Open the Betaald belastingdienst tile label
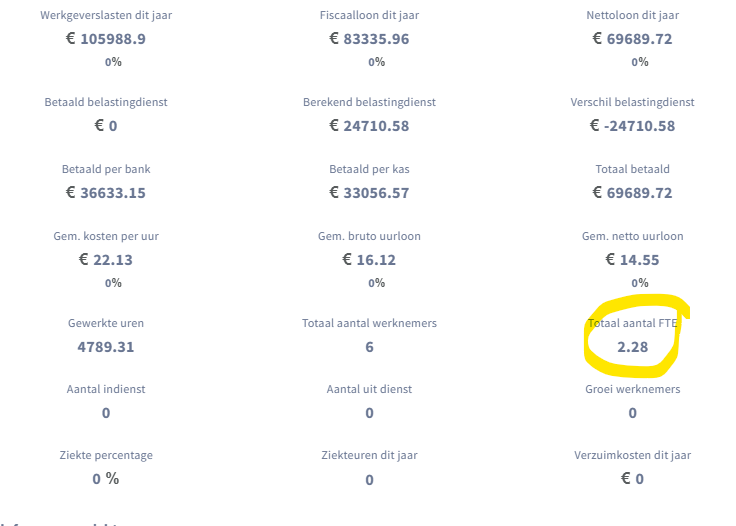 pyautogui.click(x=106, y=102)
